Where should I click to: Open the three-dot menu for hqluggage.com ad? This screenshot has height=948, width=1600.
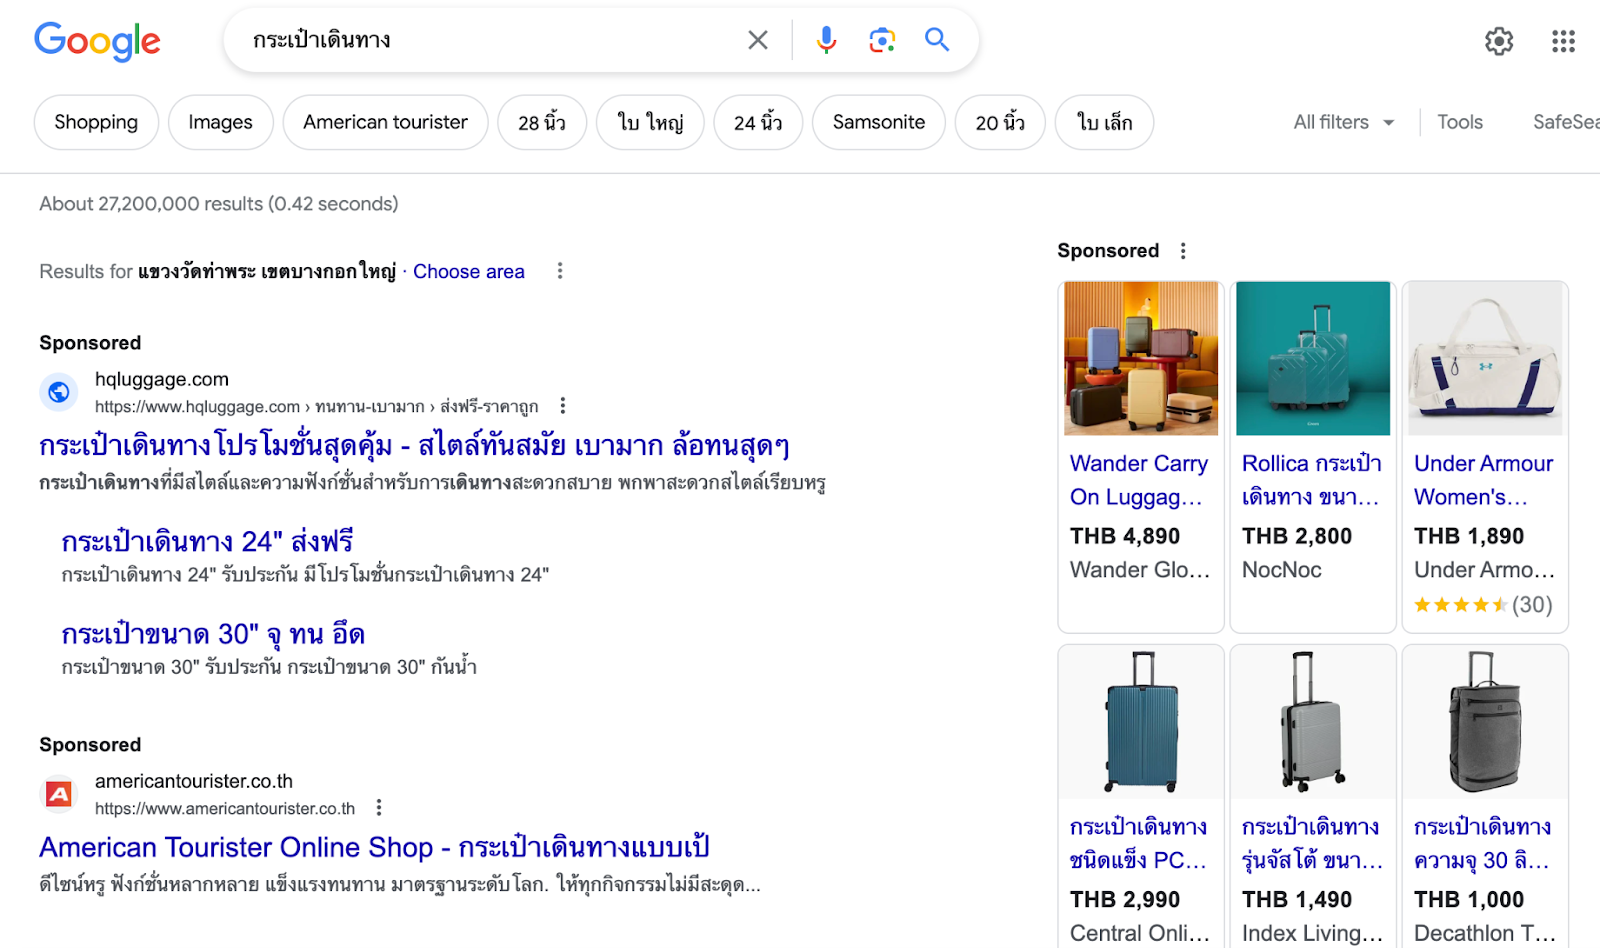tap(563, 406)
